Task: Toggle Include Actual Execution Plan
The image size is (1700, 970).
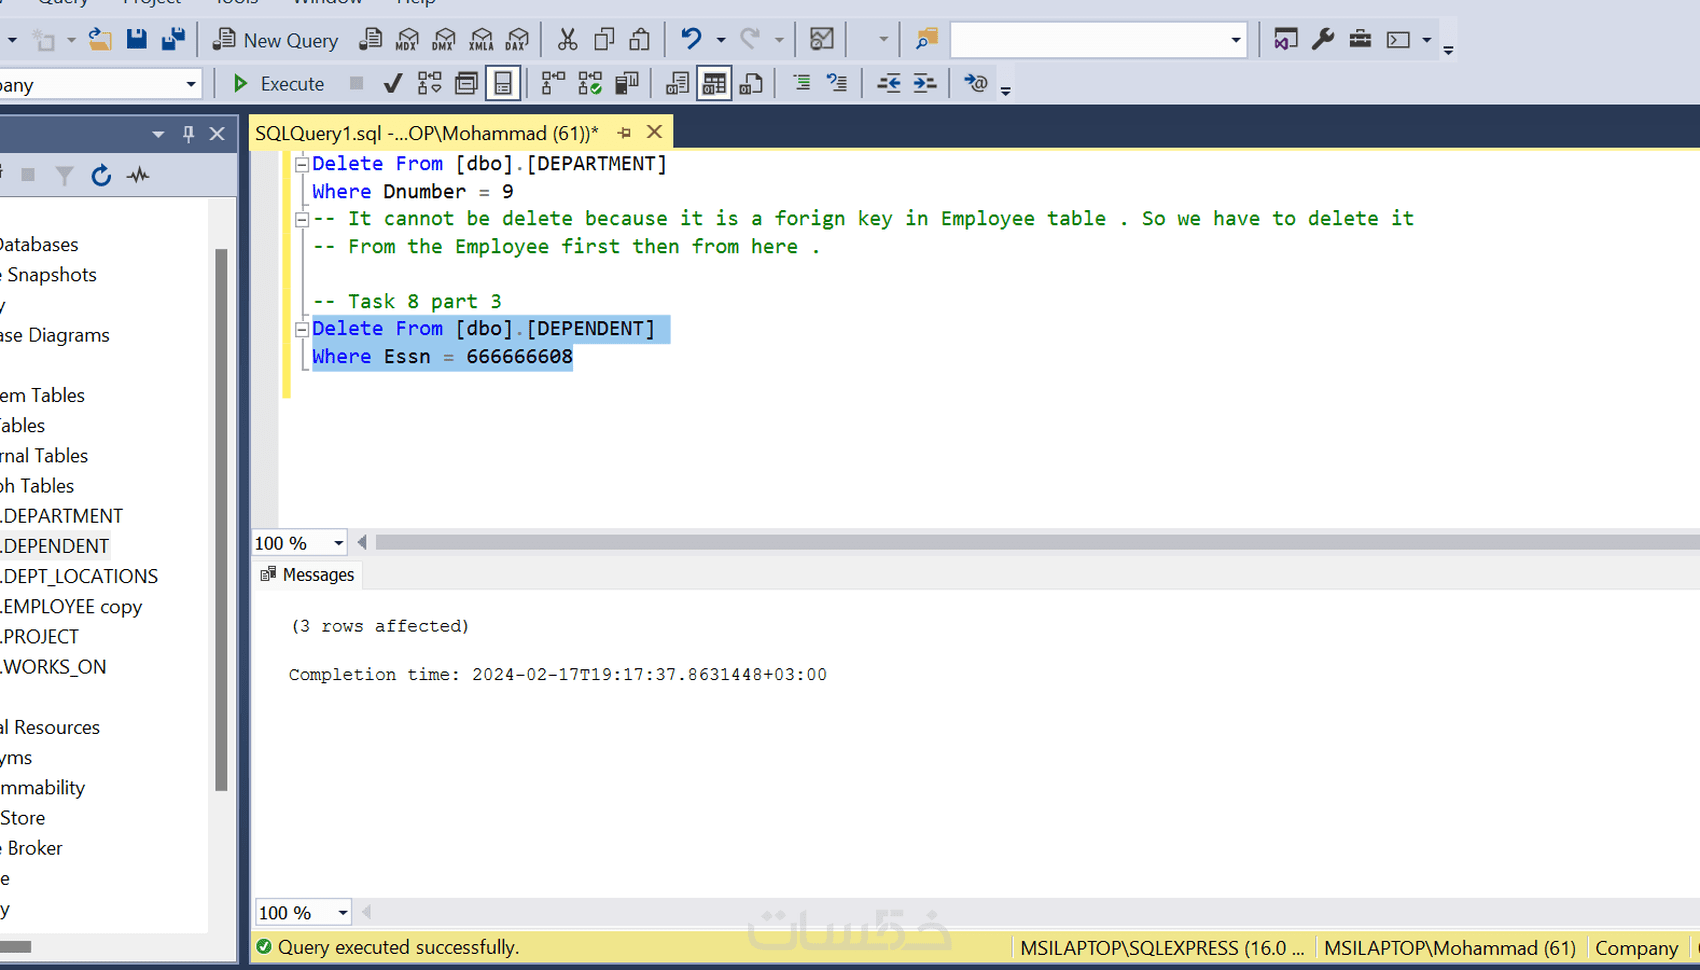Action: click(553, 83)
